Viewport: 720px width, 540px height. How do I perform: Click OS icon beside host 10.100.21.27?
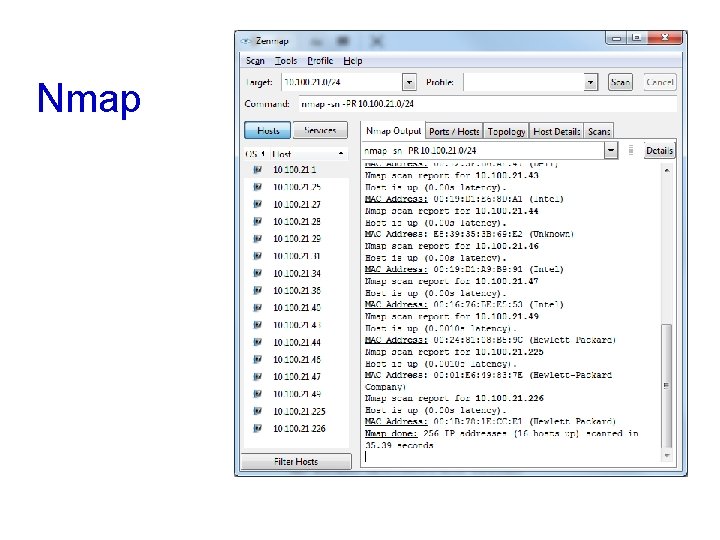click(258, 204)
